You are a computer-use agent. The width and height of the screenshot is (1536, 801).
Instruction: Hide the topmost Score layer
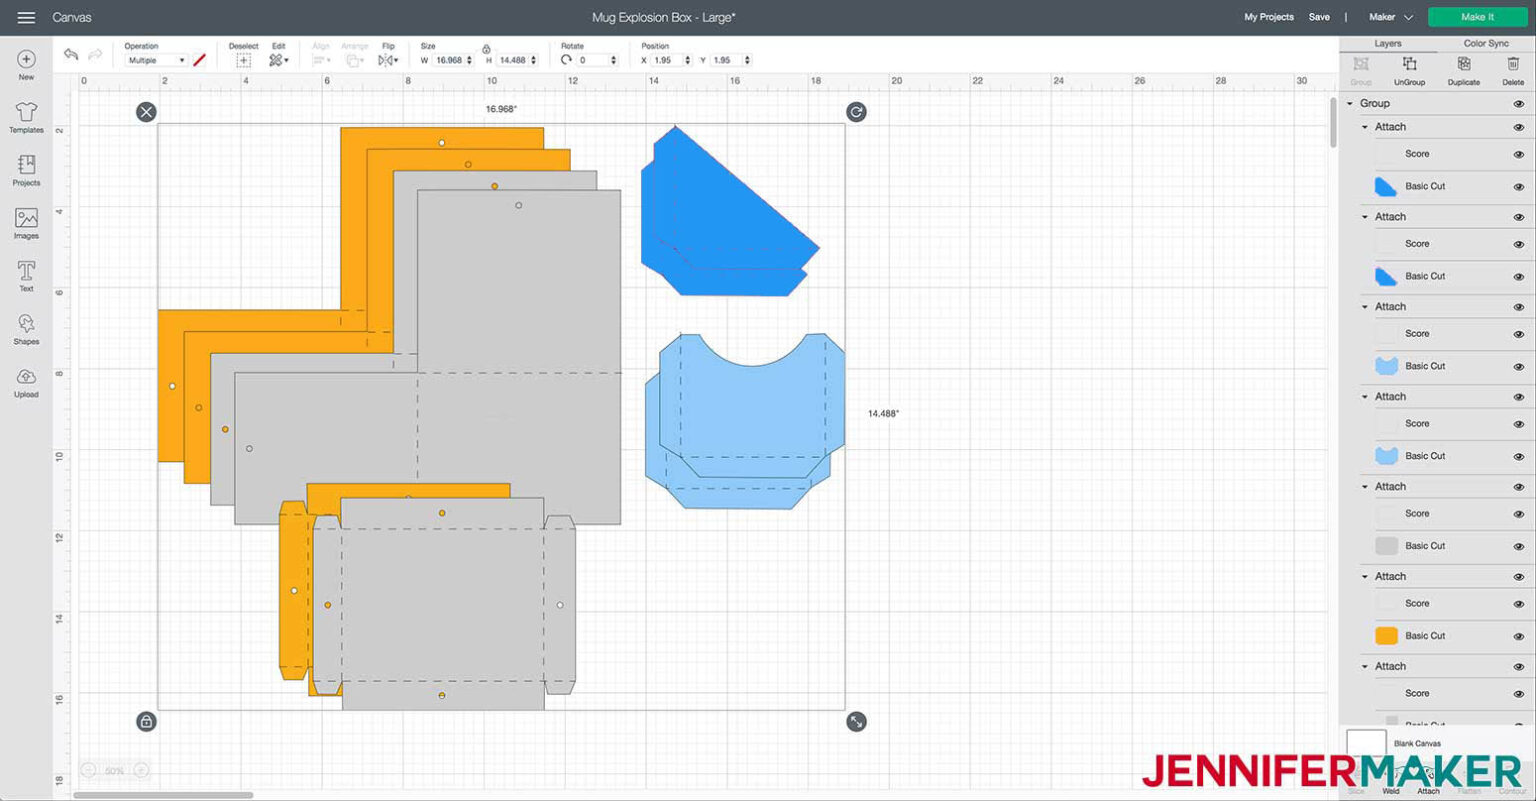(1518, 154)
